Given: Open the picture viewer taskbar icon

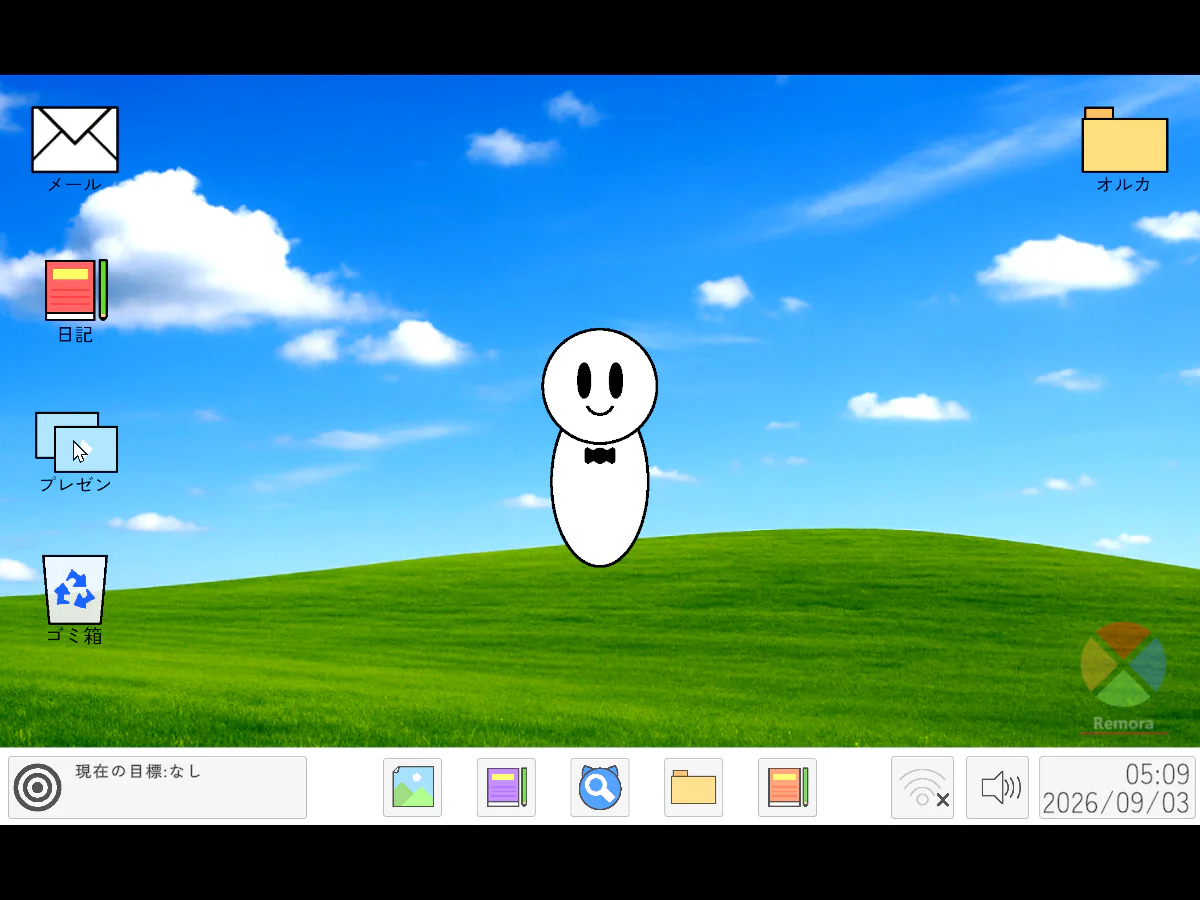Looking at the screenshot, I should (413, 787).
